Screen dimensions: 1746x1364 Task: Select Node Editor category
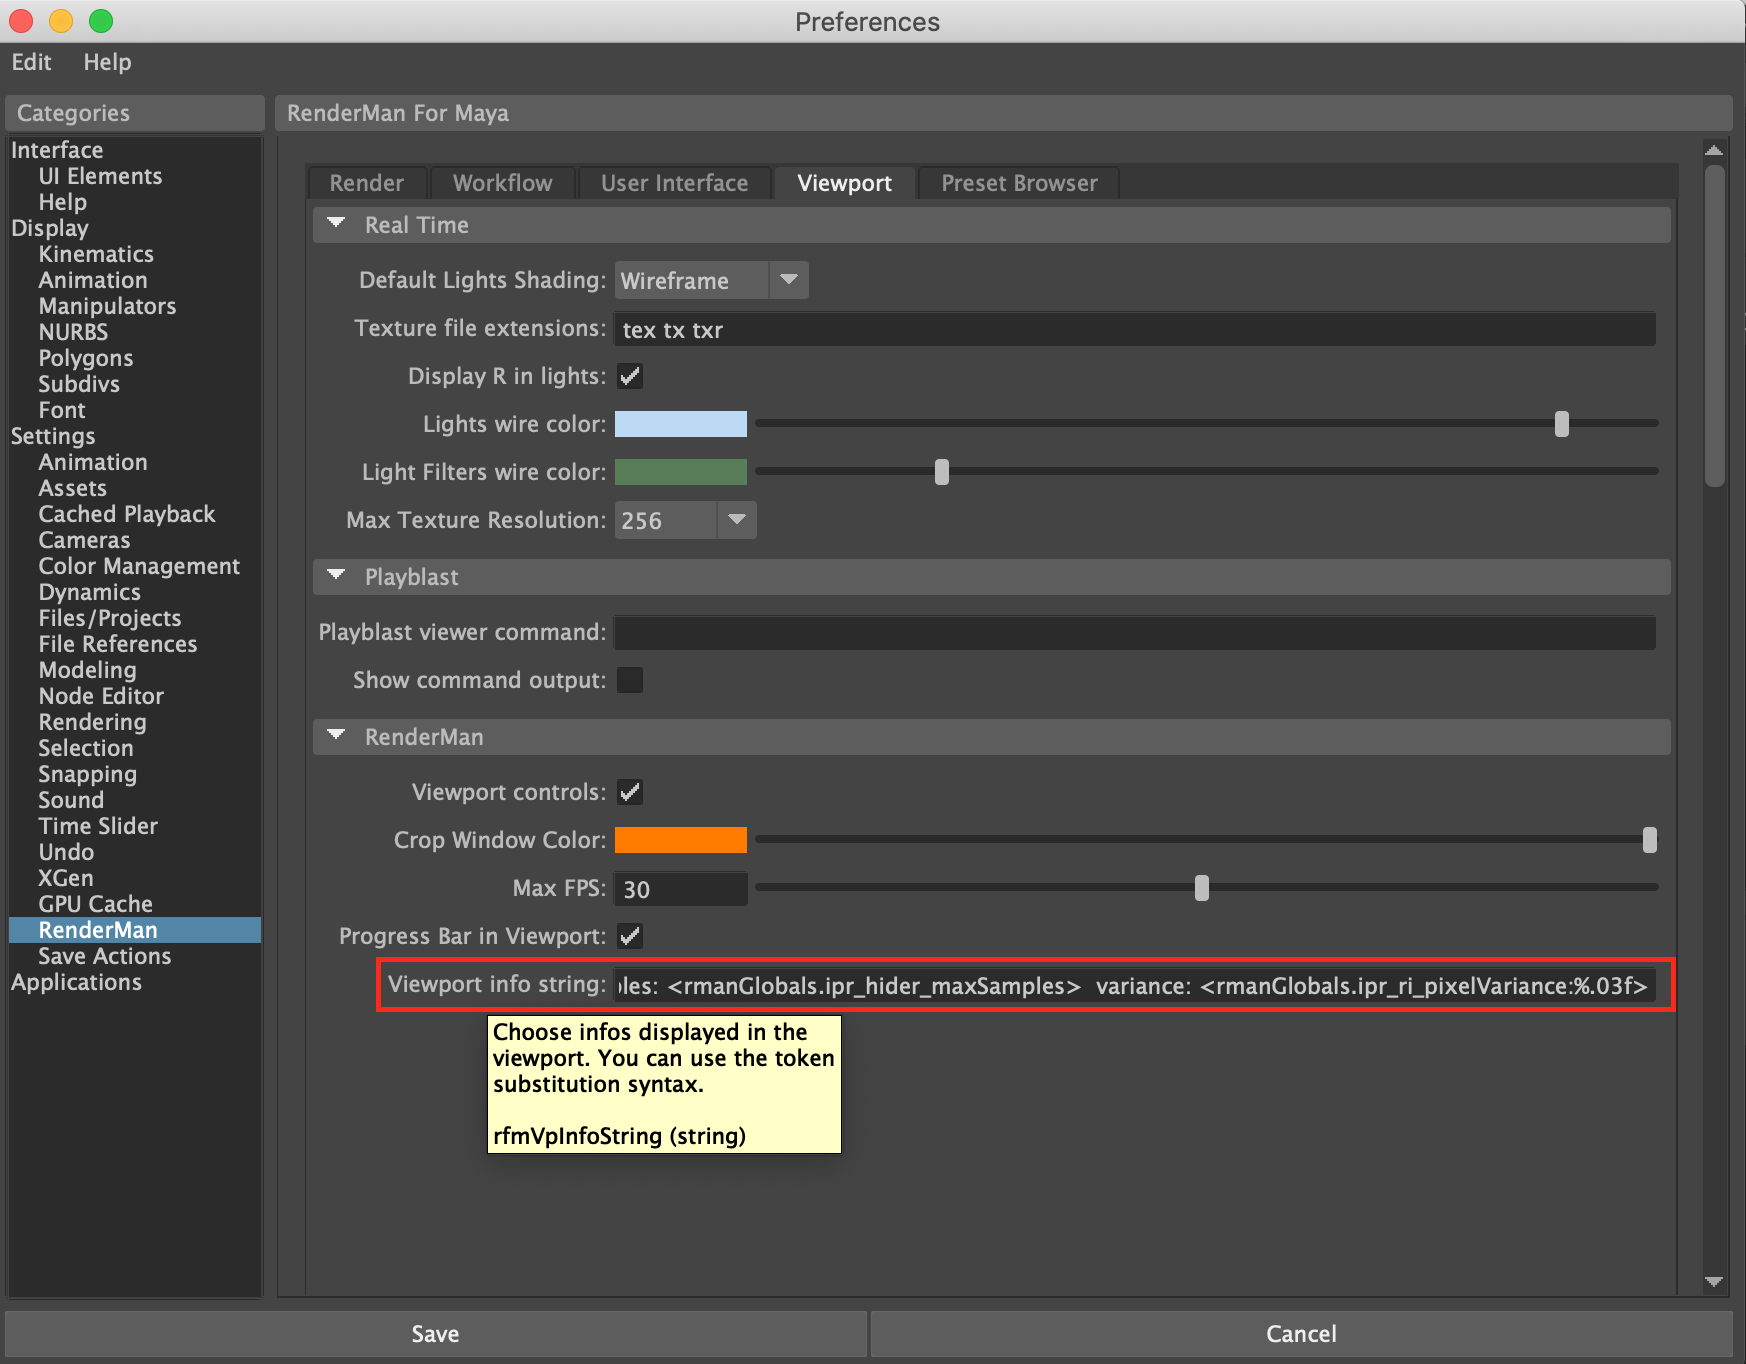click(x=101, y=696)
